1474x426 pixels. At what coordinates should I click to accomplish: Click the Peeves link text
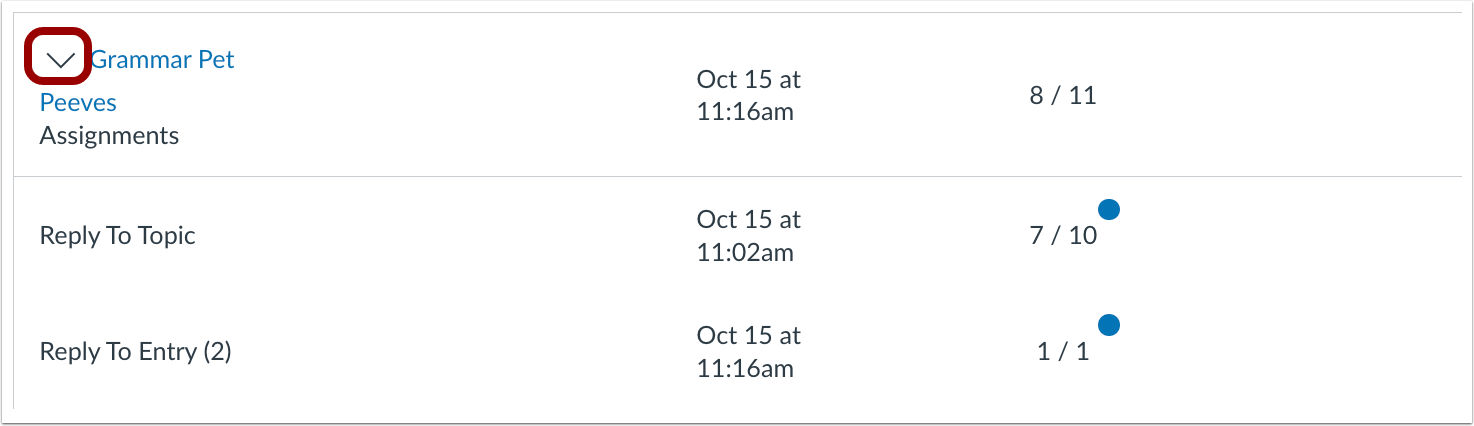click(78, 103)
